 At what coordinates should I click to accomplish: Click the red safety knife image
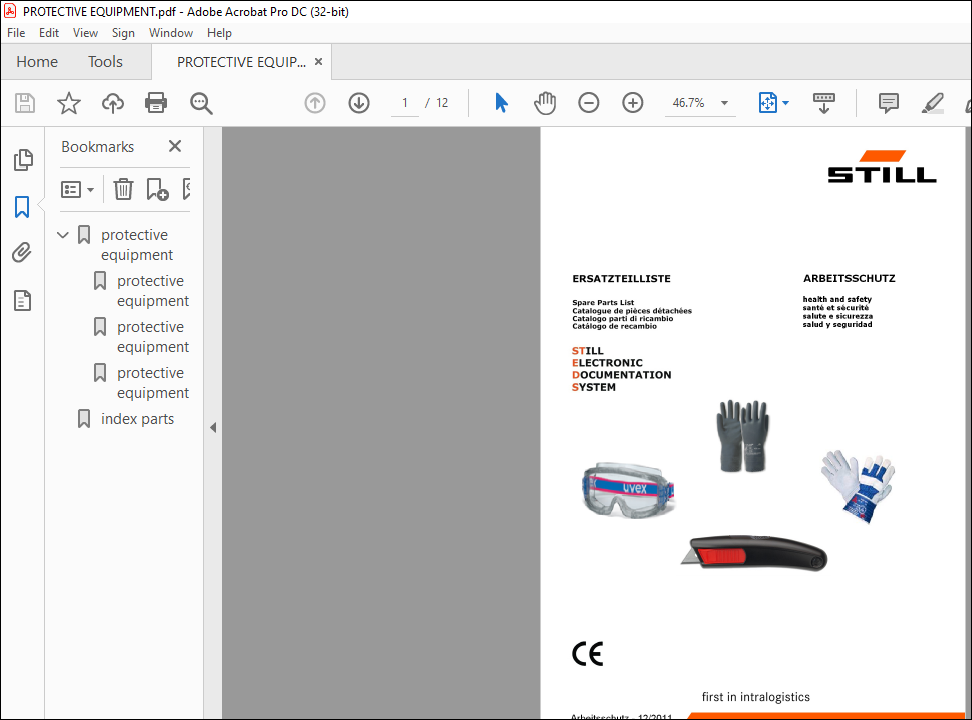tap(754, 552)
